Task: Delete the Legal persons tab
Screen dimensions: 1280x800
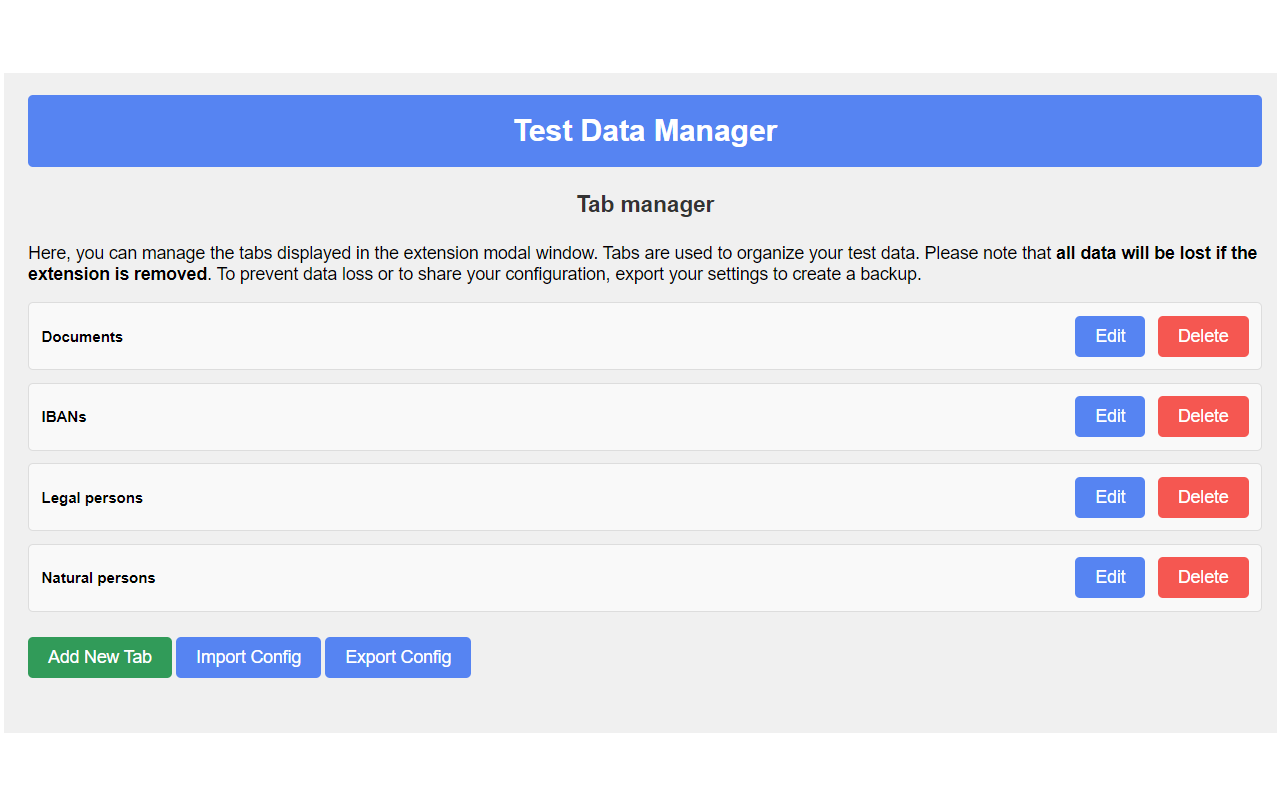Action: (x=1203, y=497)
